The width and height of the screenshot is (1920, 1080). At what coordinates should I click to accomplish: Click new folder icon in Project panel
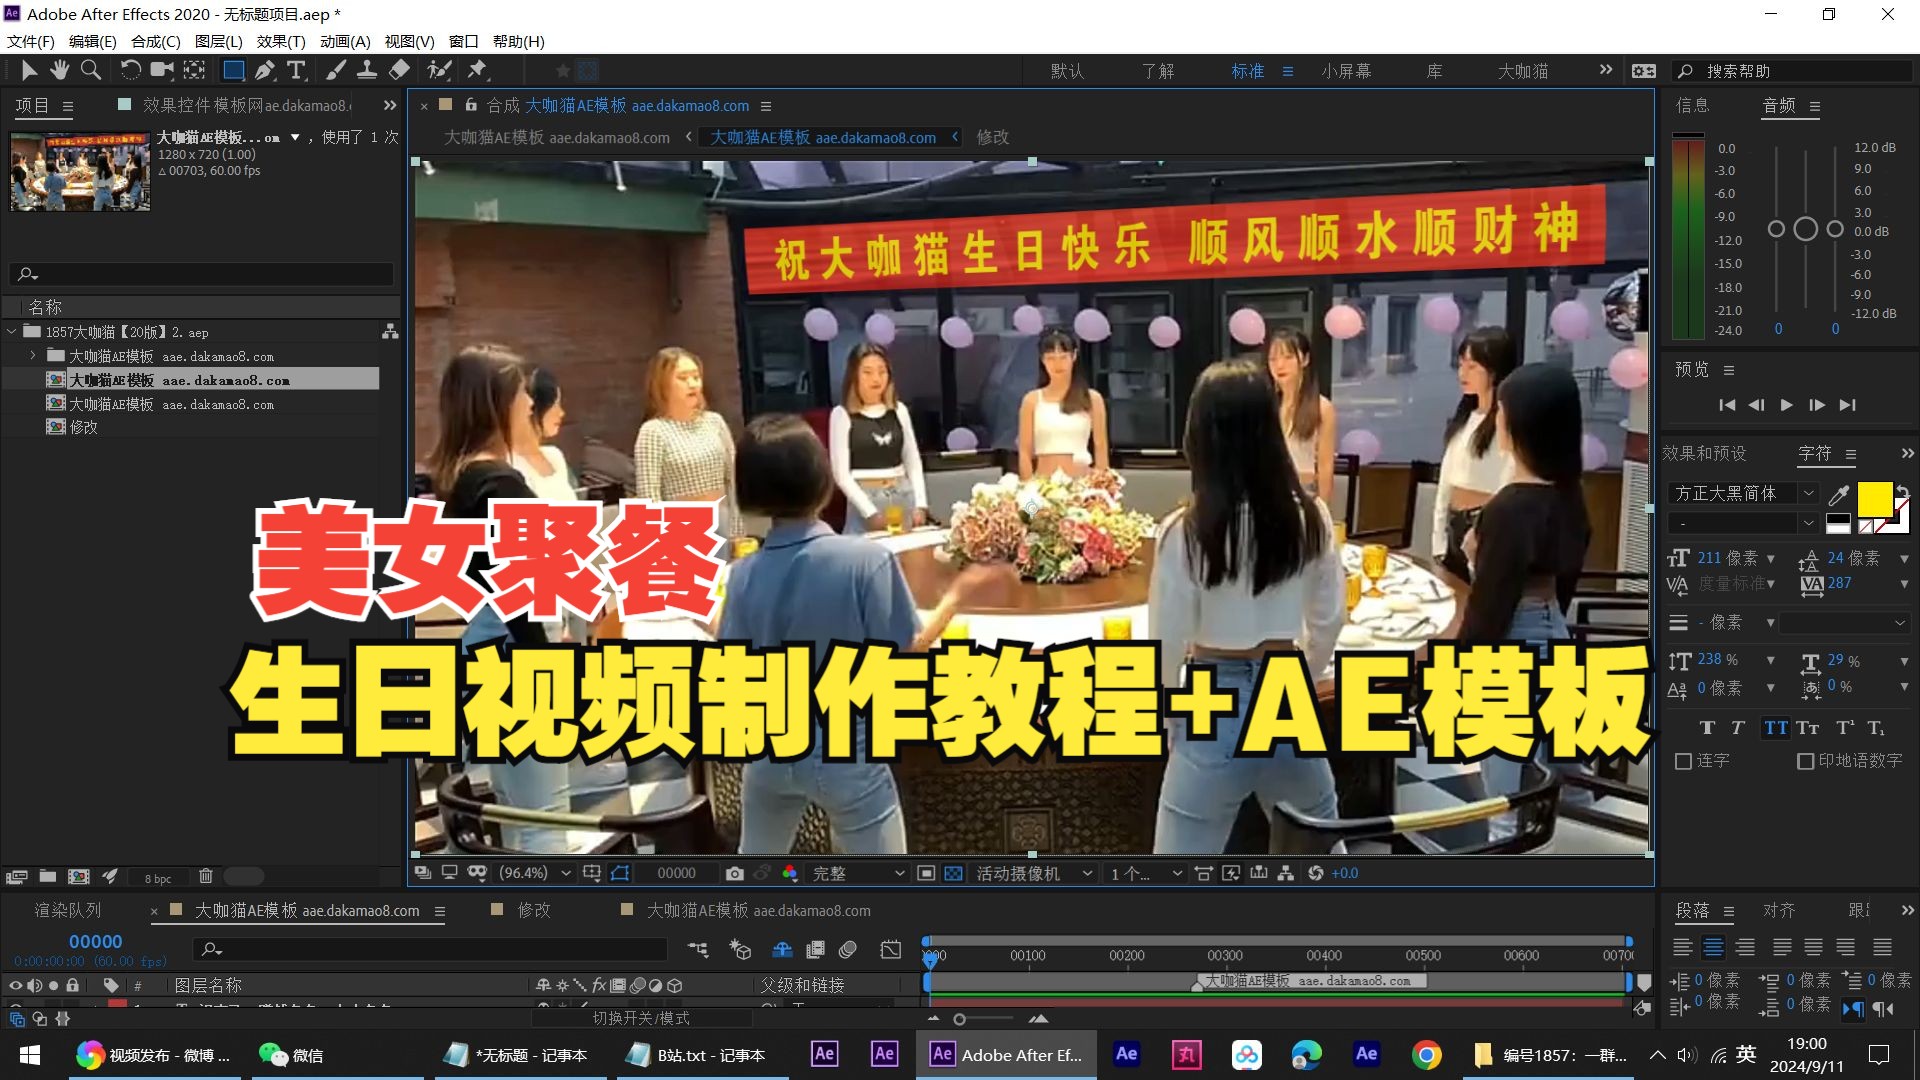pyautogui.click(x=48, y=876)
